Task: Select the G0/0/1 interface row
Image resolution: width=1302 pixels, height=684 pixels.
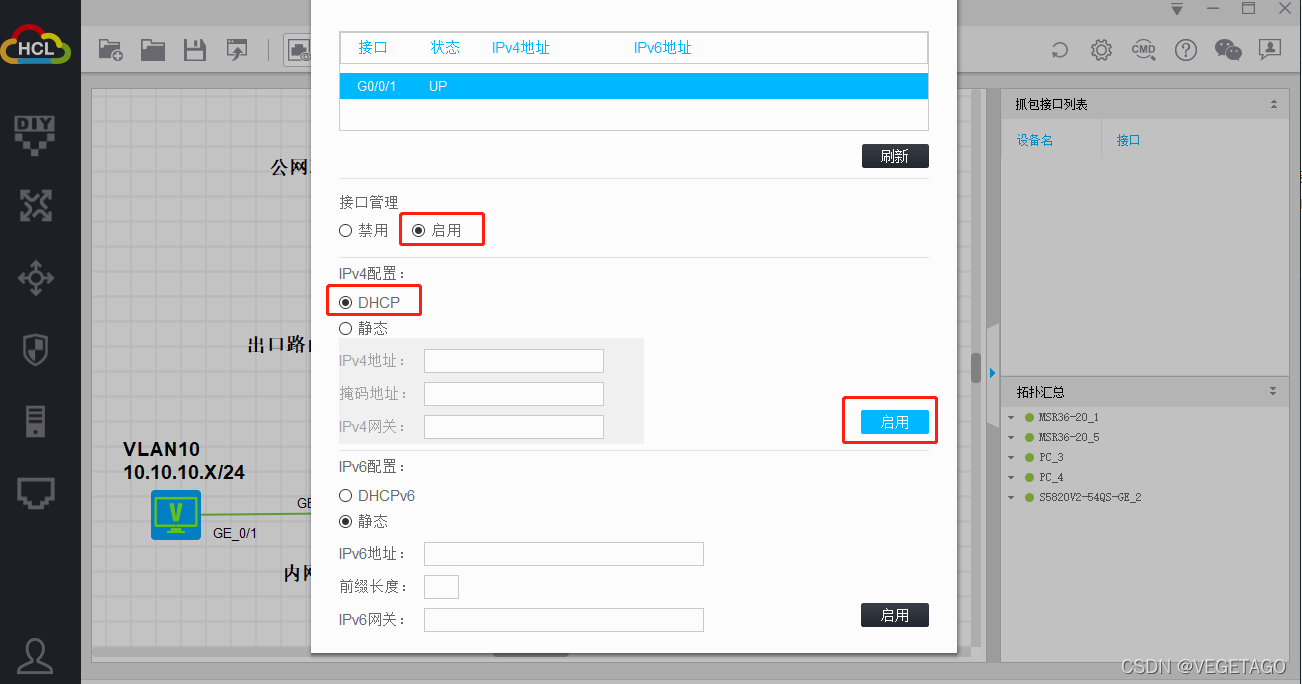Action: click(x=634, y=86)
